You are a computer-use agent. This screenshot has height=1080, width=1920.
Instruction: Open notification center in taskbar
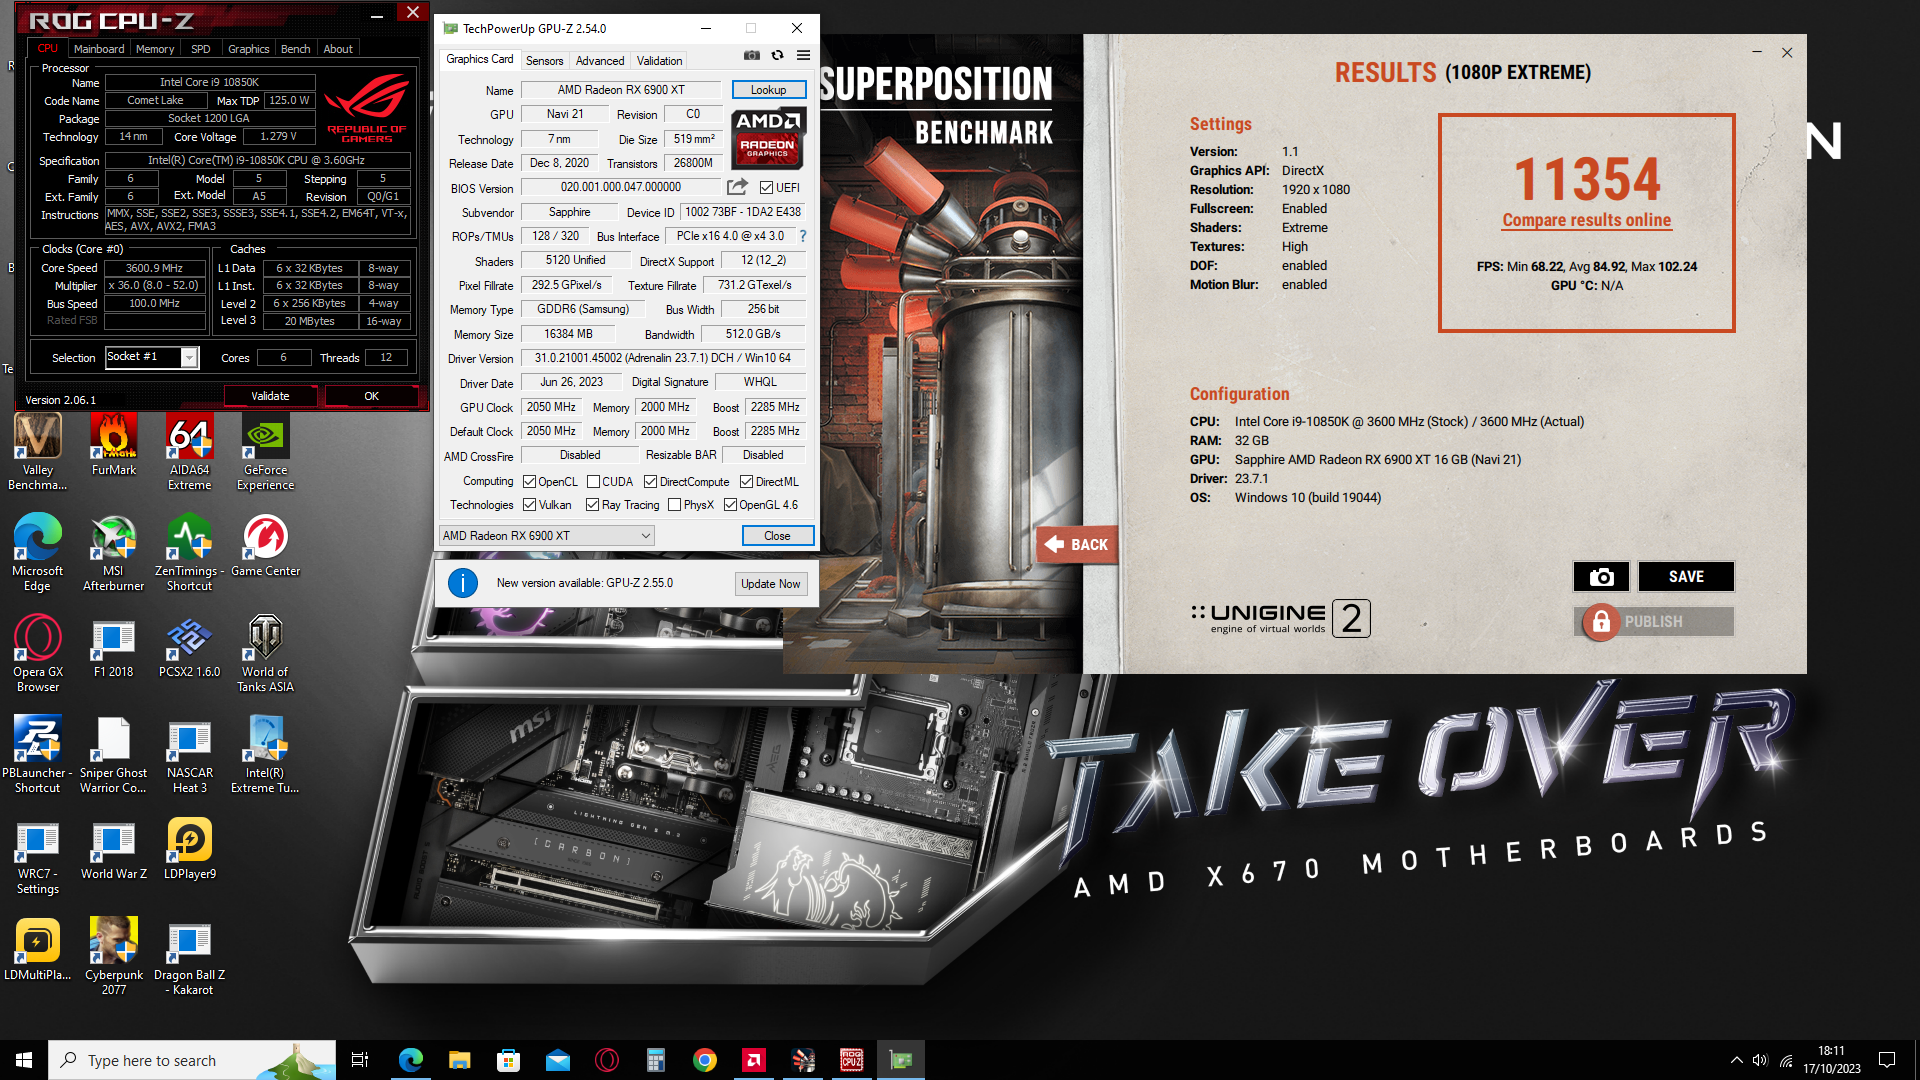click(x=1887, y=1060)
